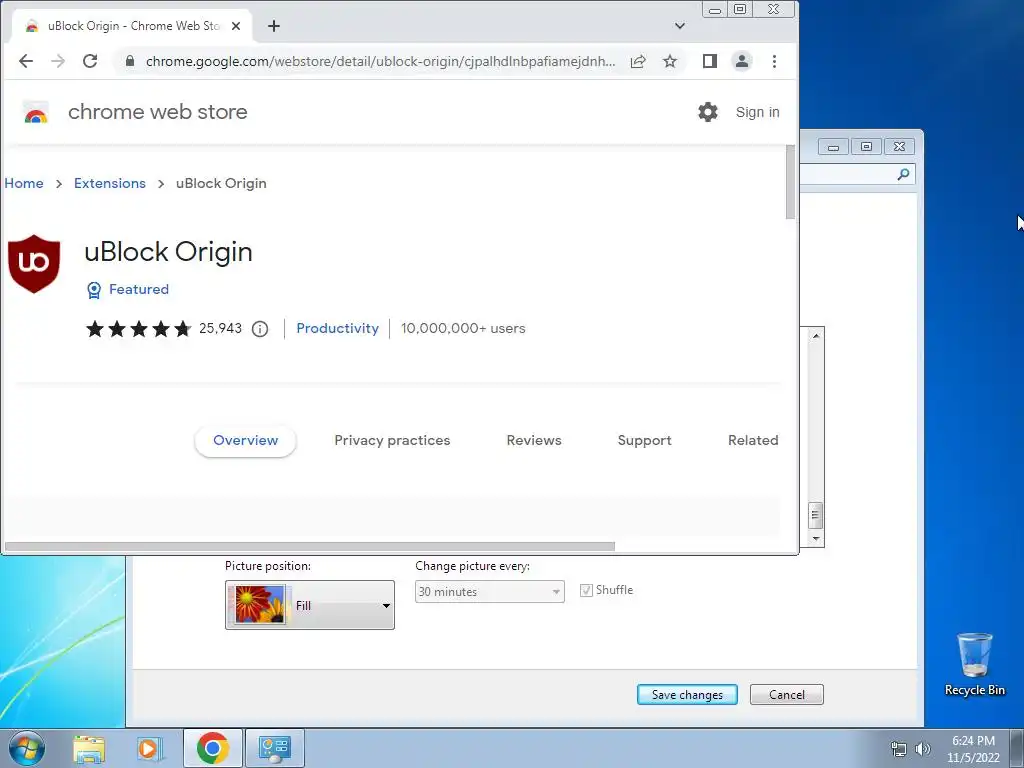Launch Windows Media Player from taskbar
The height and width of the screenshot is (768, 1024).
150,748
